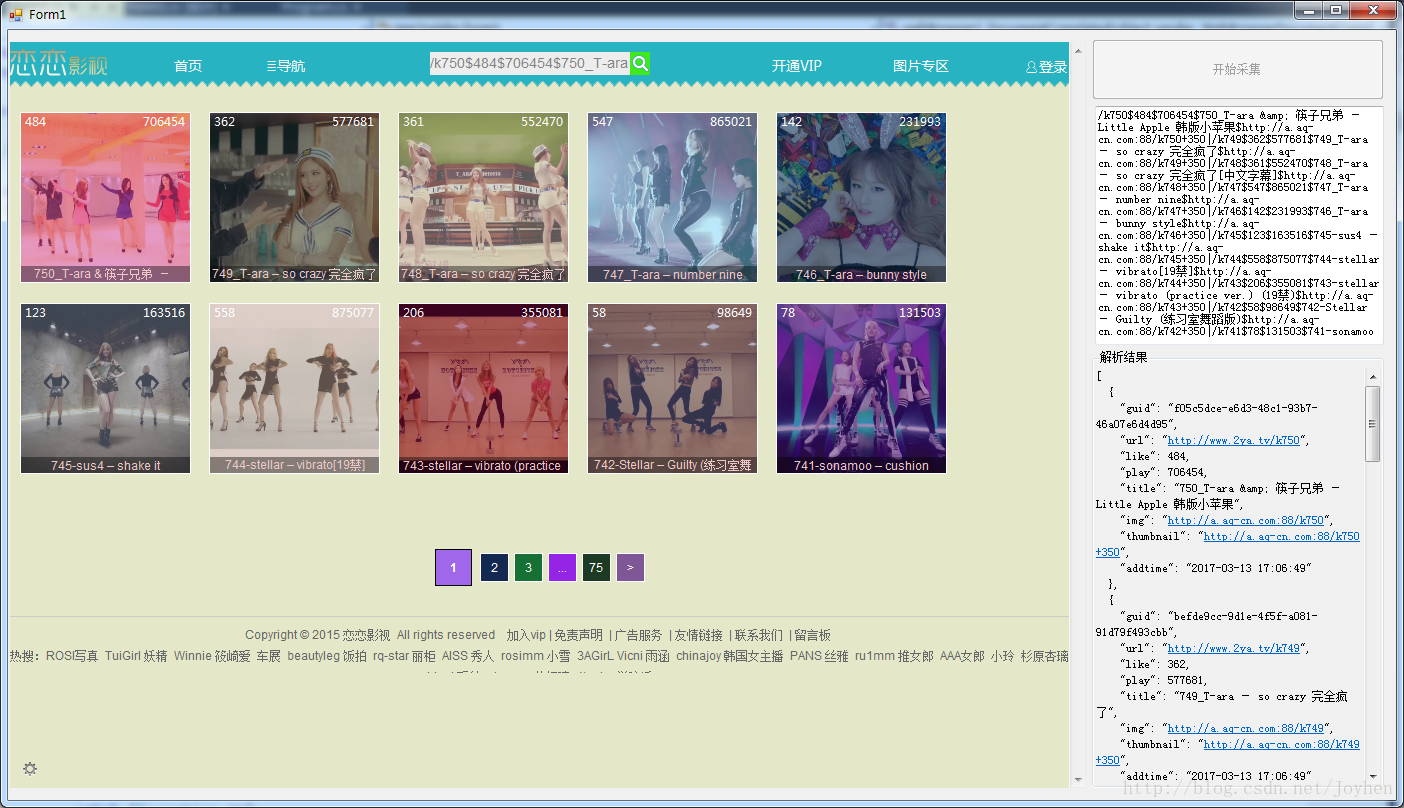Image resolution: width=1404 pixels, height=808 pixels.
Task: Click the guid value f05c5dce text
Action: coord(1206,416)
